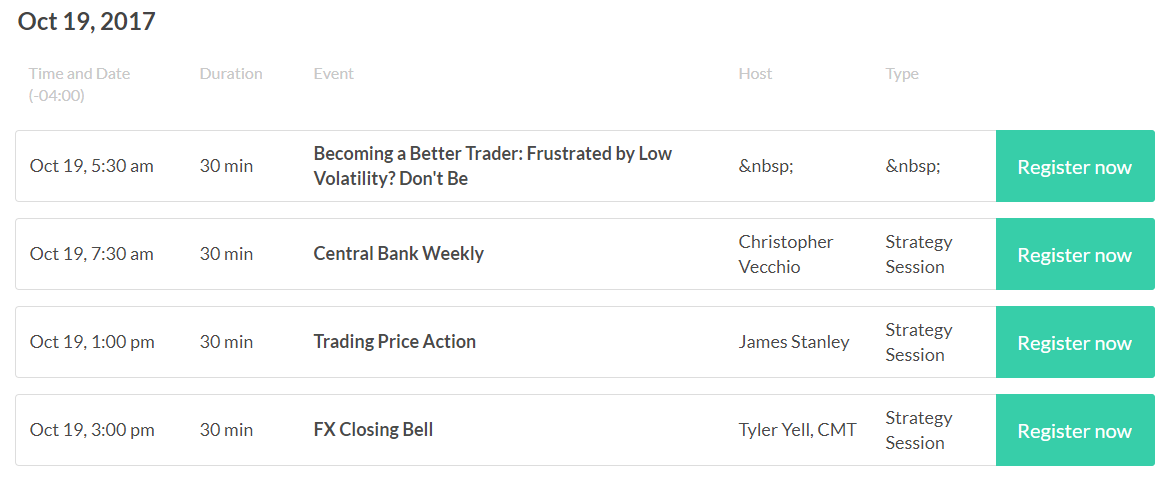This screenshot has width=1164, height=480.
Task: Click the Host column header
Action: 756,74
